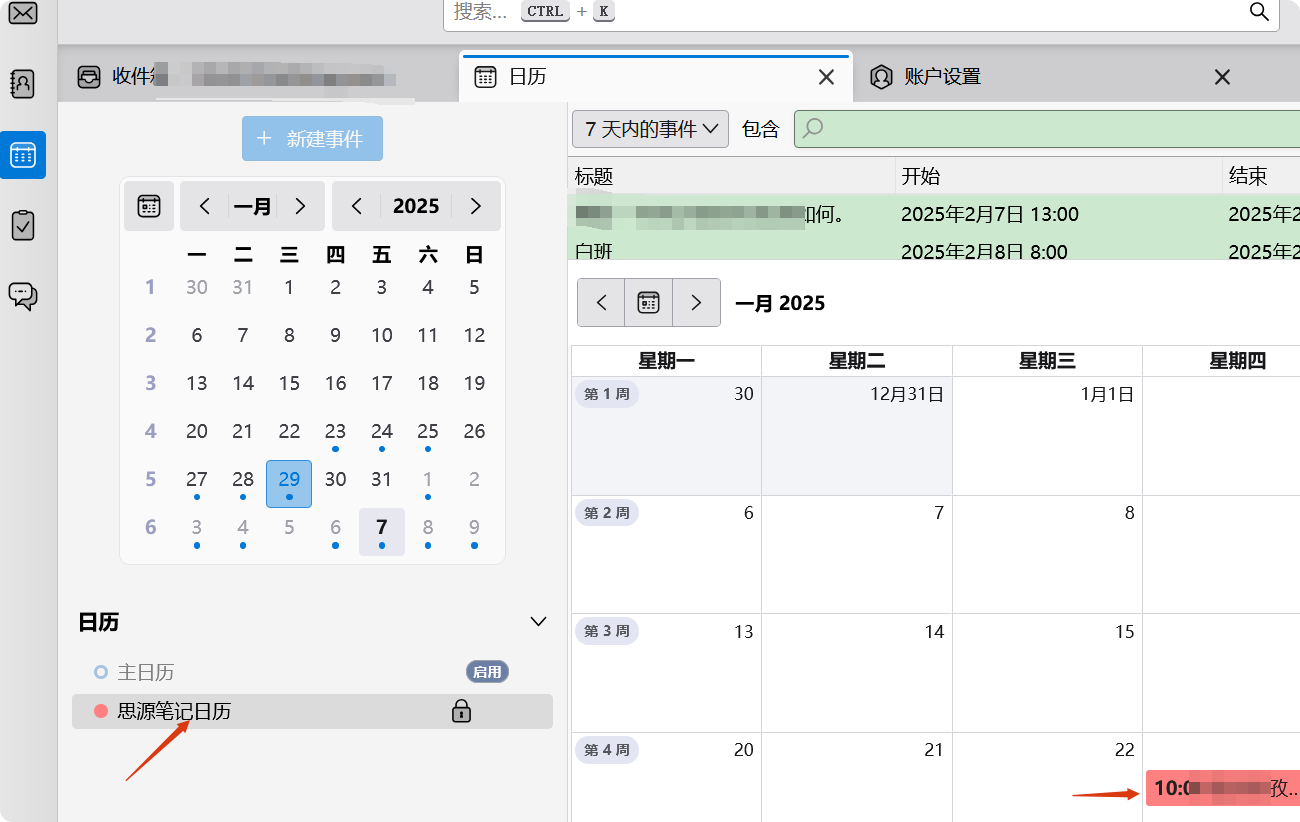Screen dimensions: 1300x822
Task: Click the calendar jump icon above the month grid
Action: tap(648, 302)
